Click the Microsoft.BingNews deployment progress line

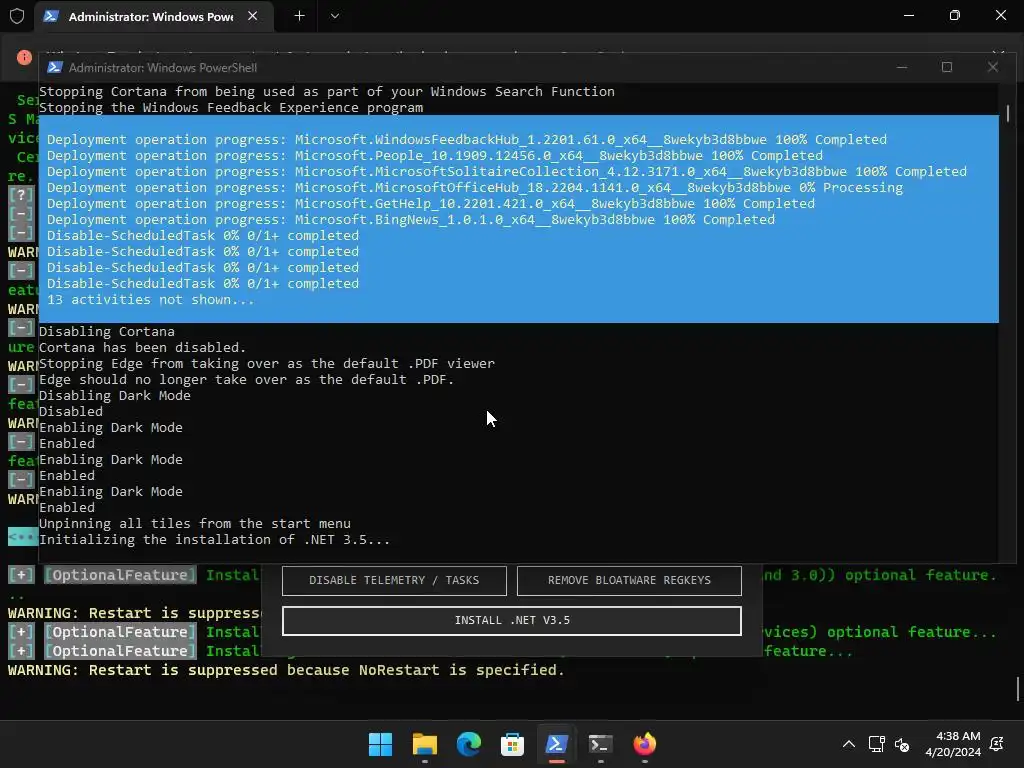pos(411,219)
